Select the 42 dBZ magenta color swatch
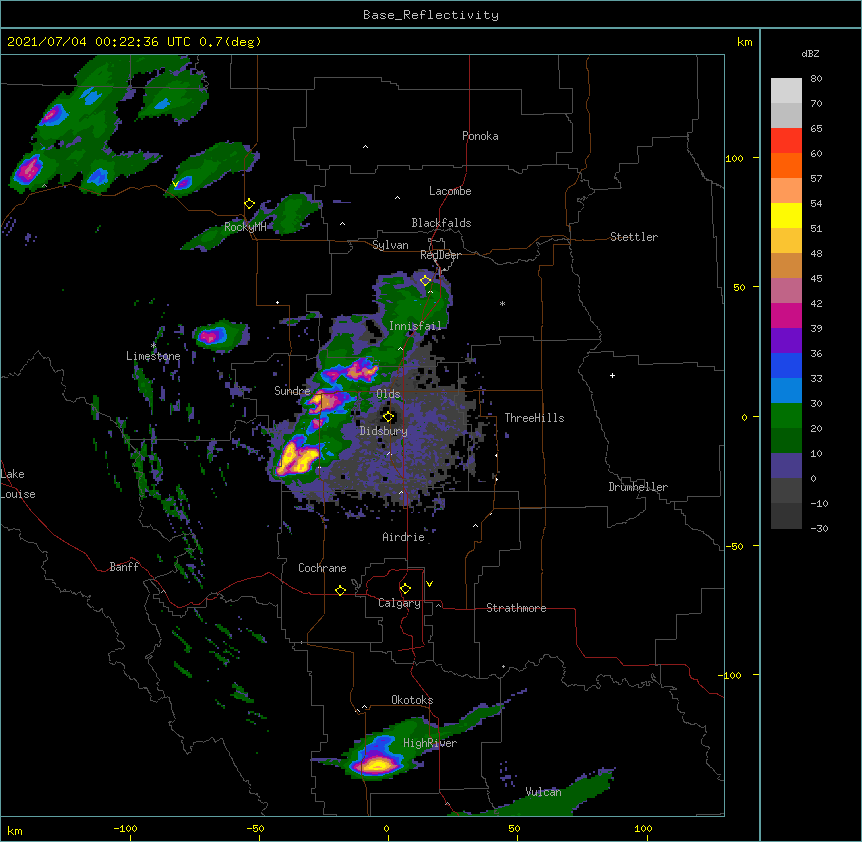The height and width of the screenshot is (842, 862). point(786,315)
